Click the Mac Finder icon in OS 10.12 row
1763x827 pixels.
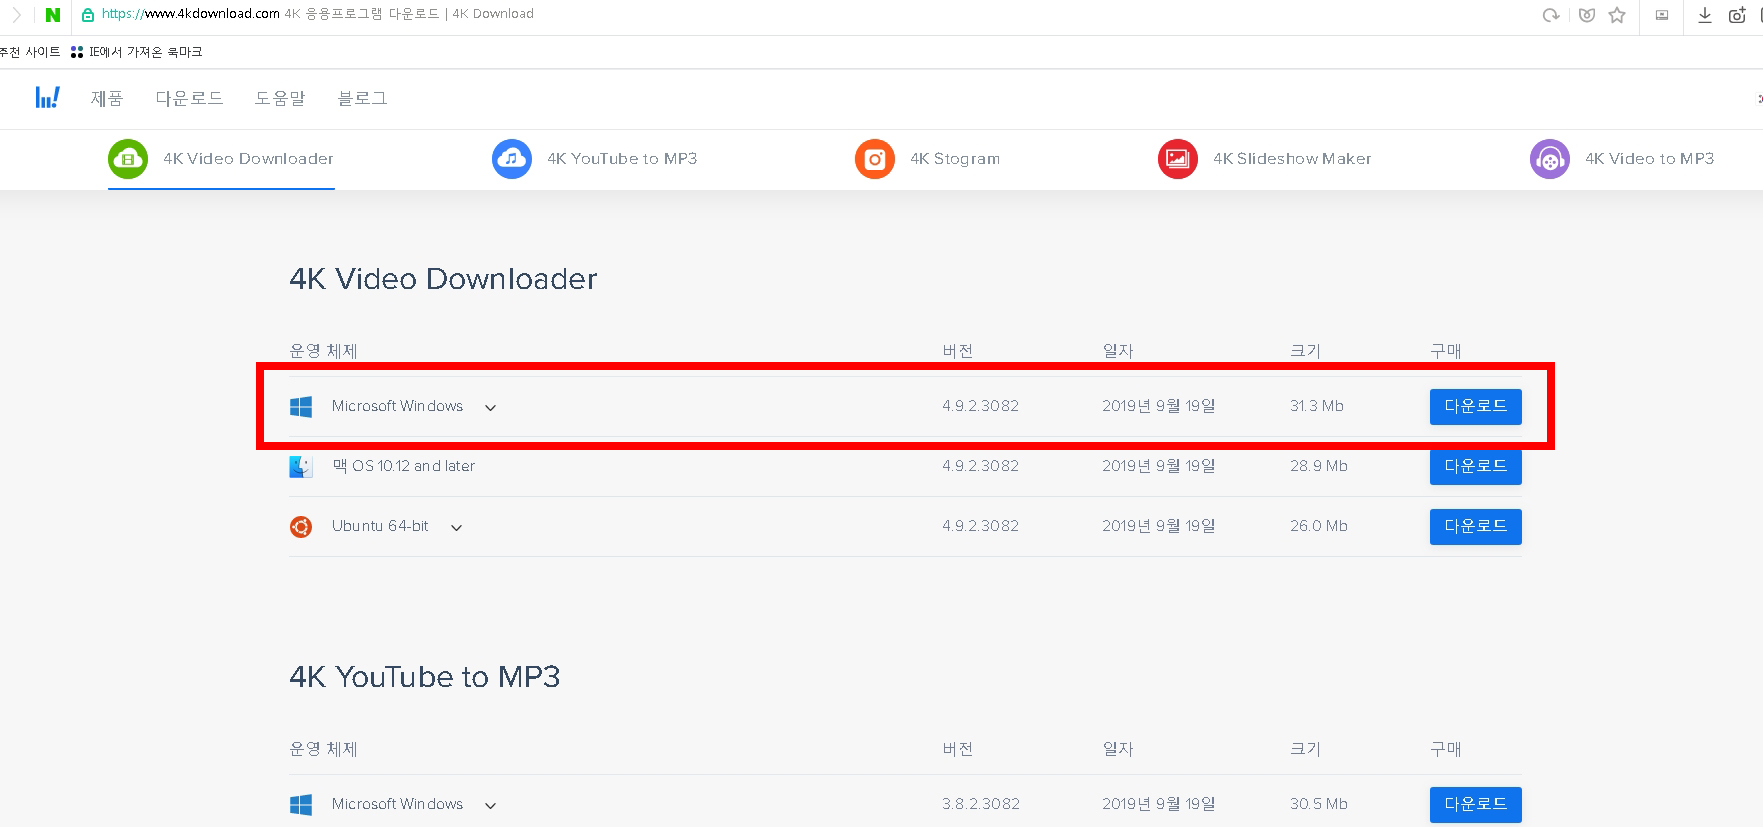coord(301,467)
